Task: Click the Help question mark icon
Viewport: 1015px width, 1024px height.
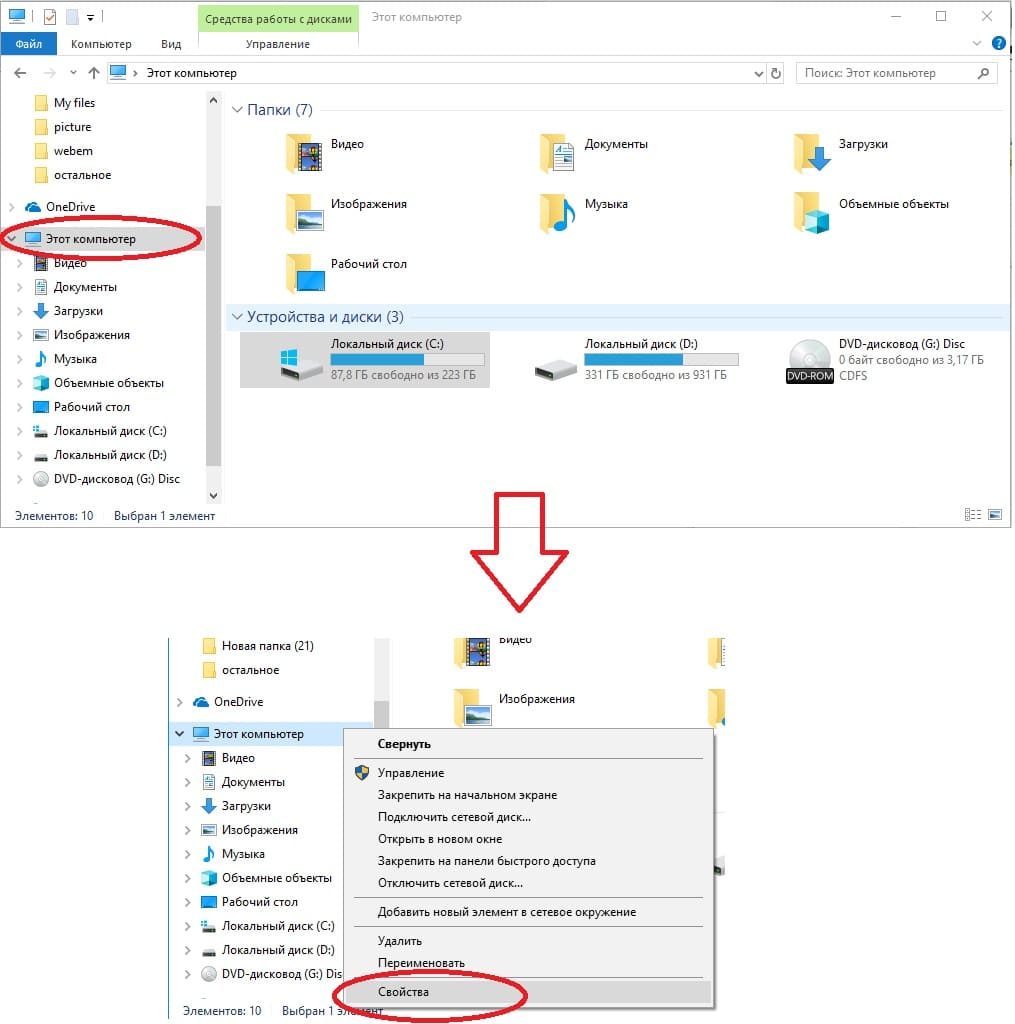Action: pos(998,44)
